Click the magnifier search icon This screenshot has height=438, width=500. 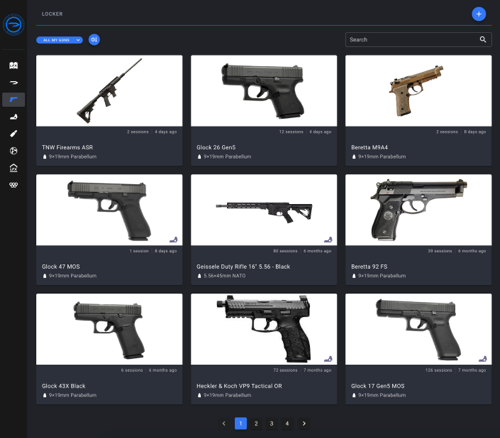pos(483,39)
